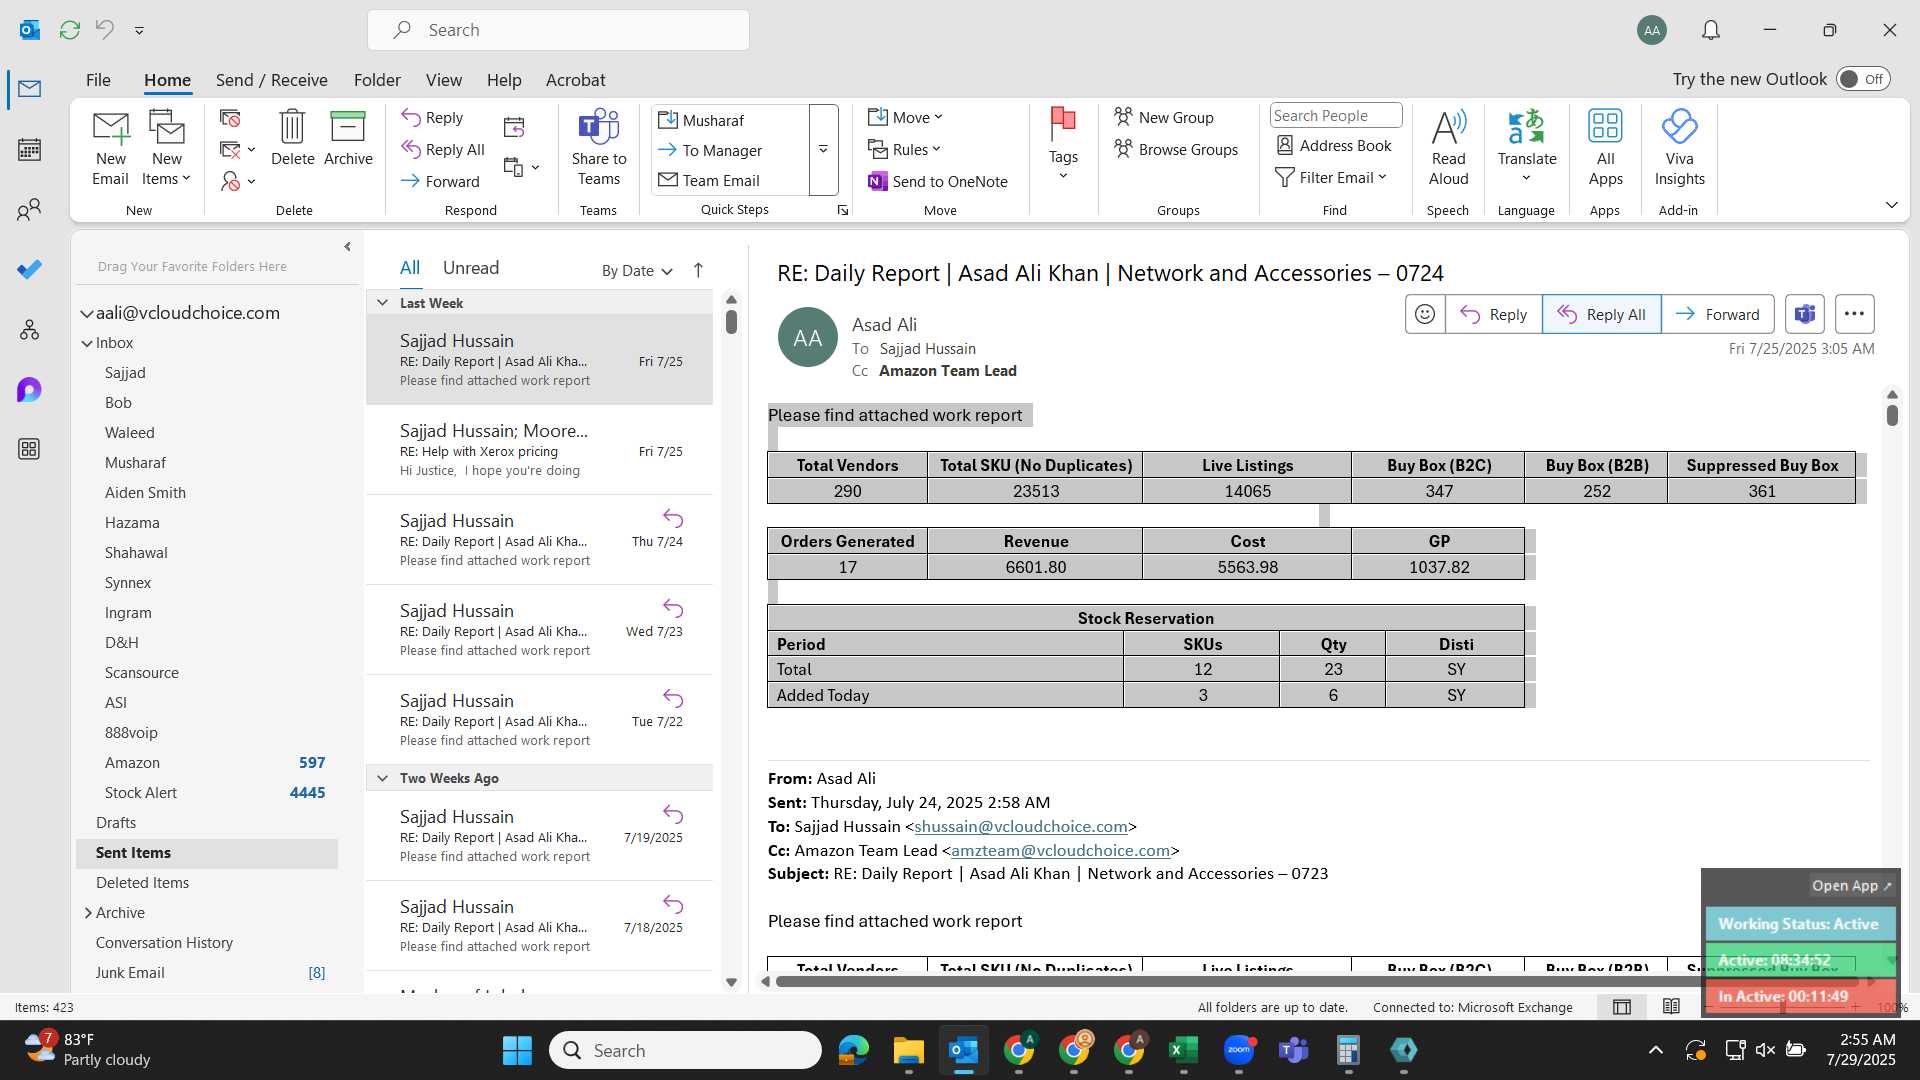Collapse the ribbon with the chevron

[x=1891, y=205]
